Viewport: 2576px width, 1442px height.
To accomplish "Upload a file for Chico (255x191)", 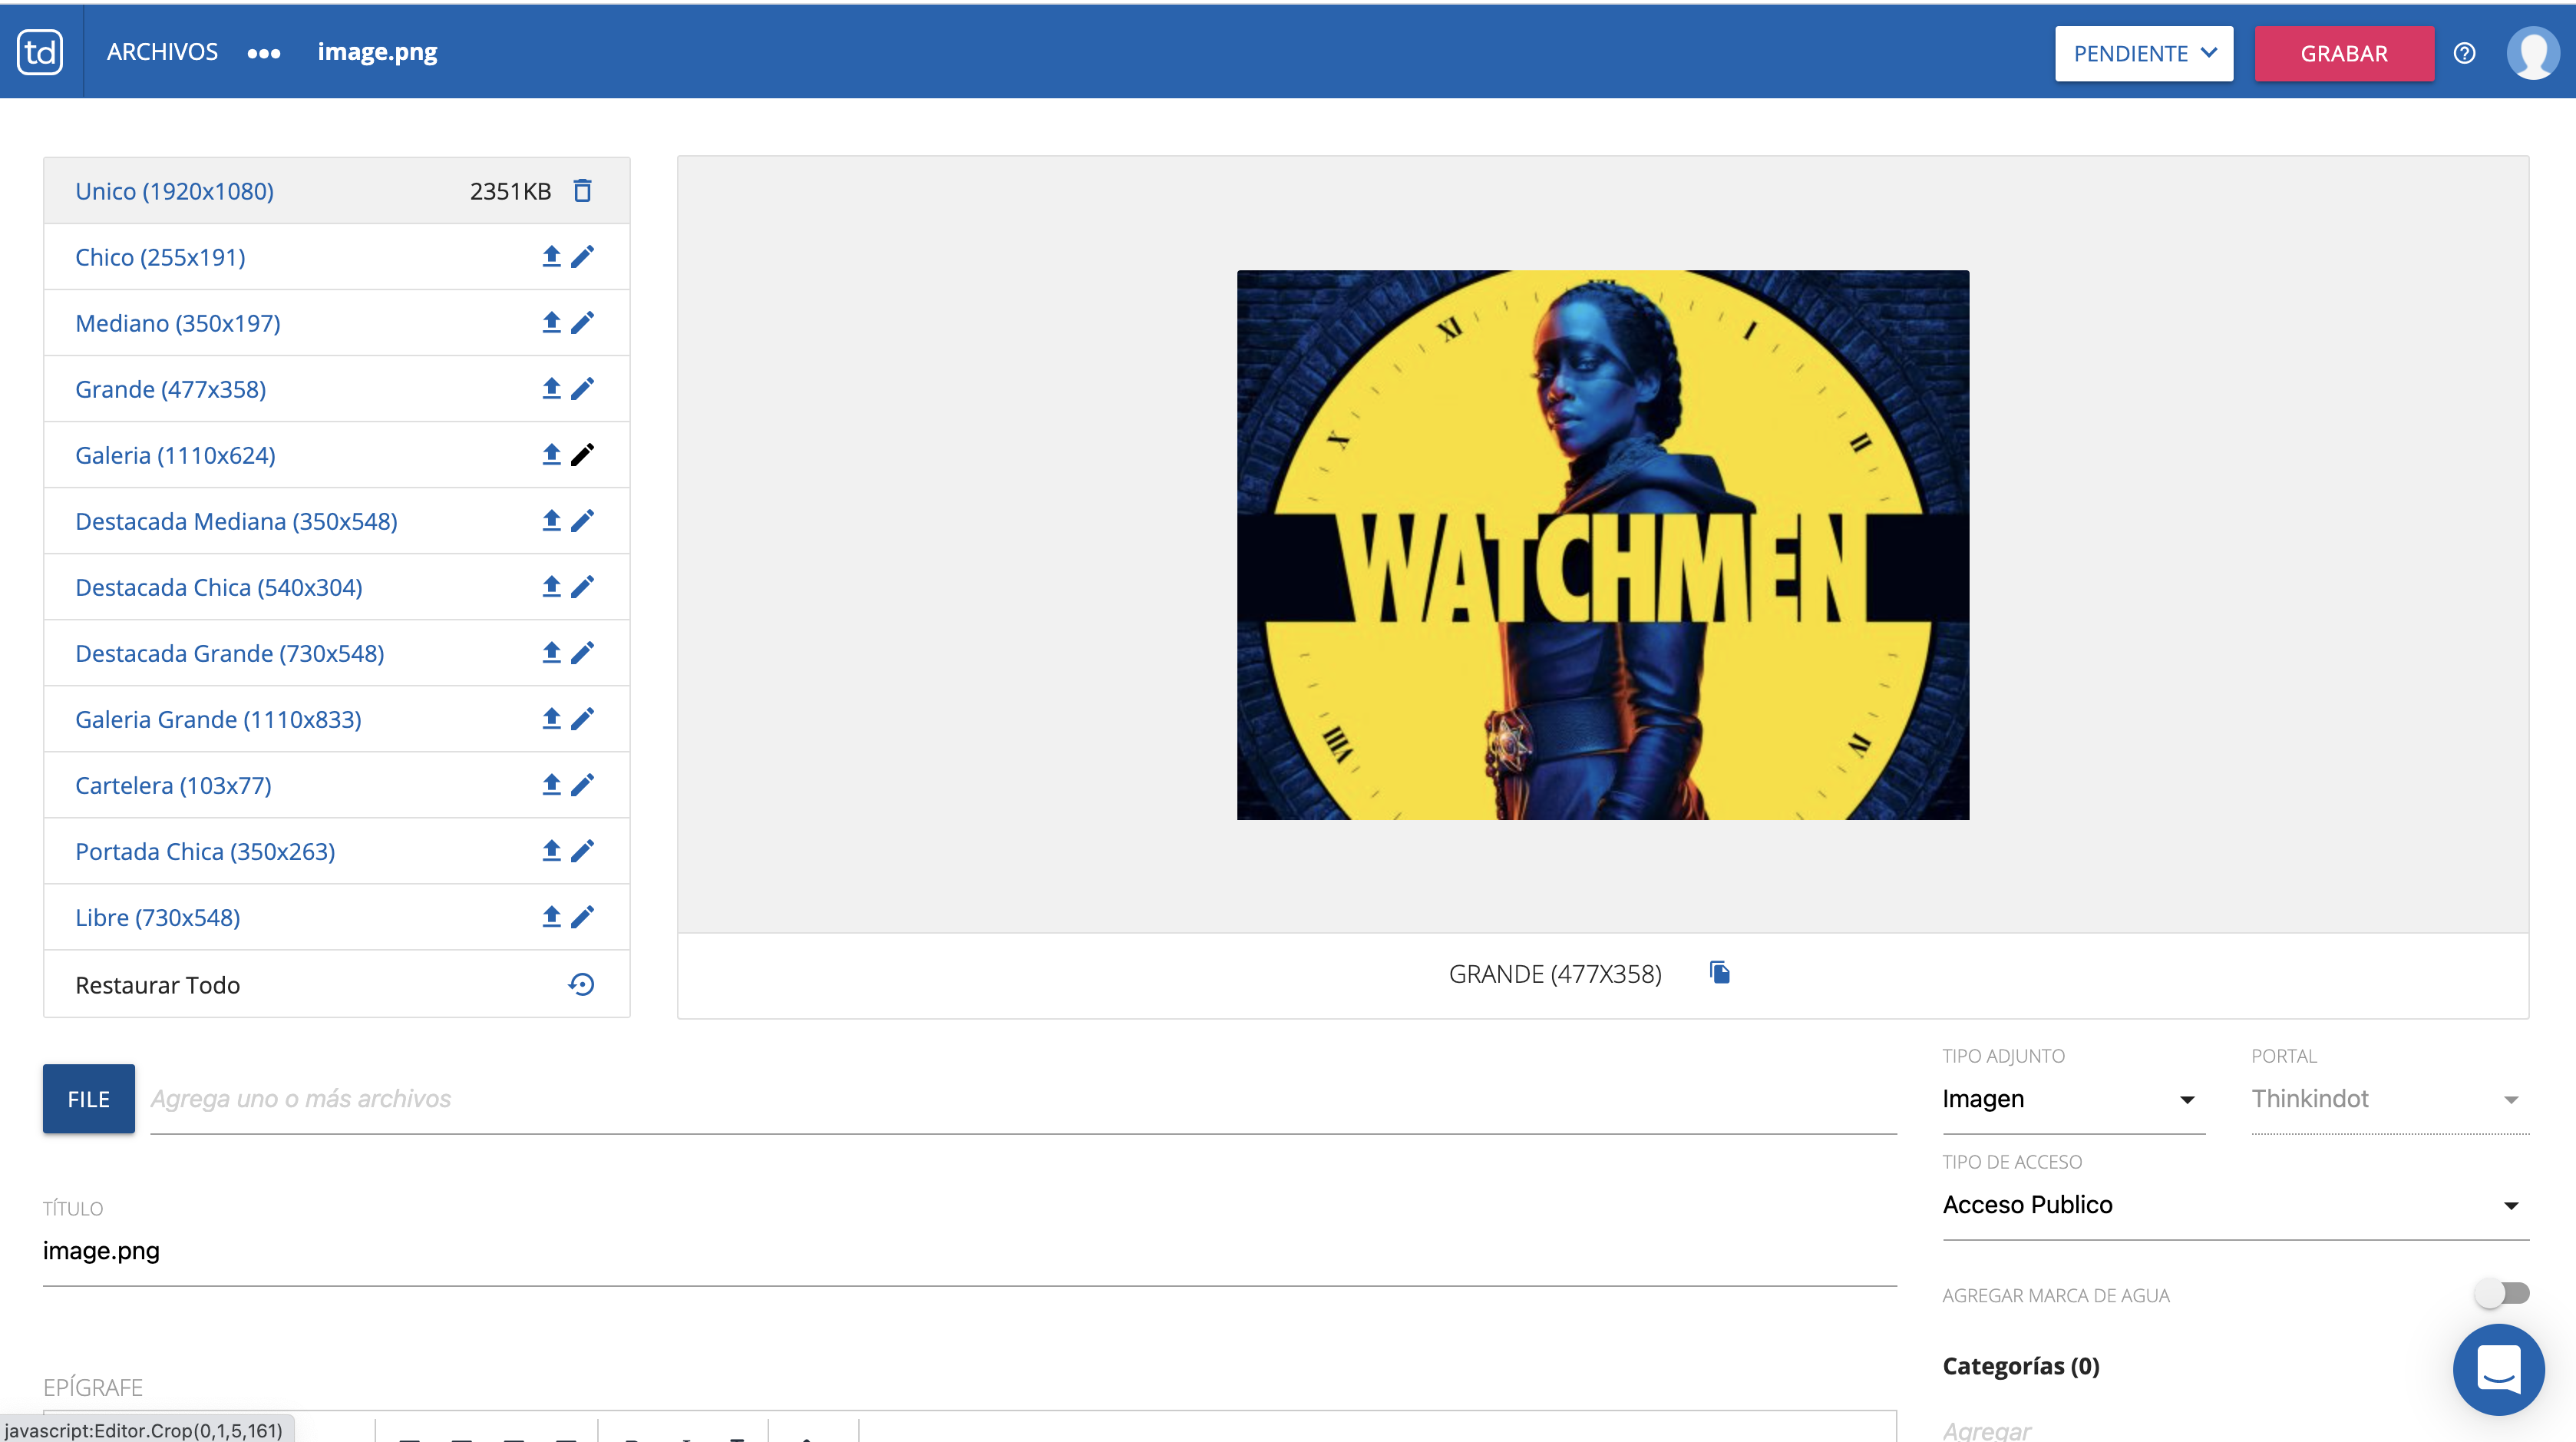I will (x=551, y=257).
